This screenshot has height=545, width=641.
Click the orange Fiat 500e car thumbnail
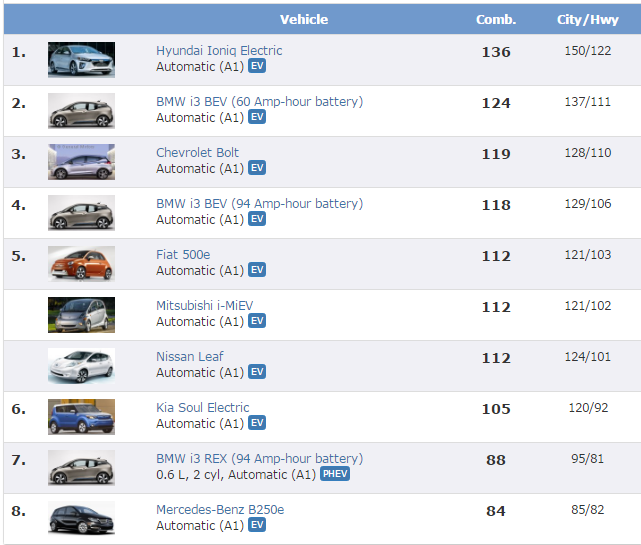tap(81, 264)
